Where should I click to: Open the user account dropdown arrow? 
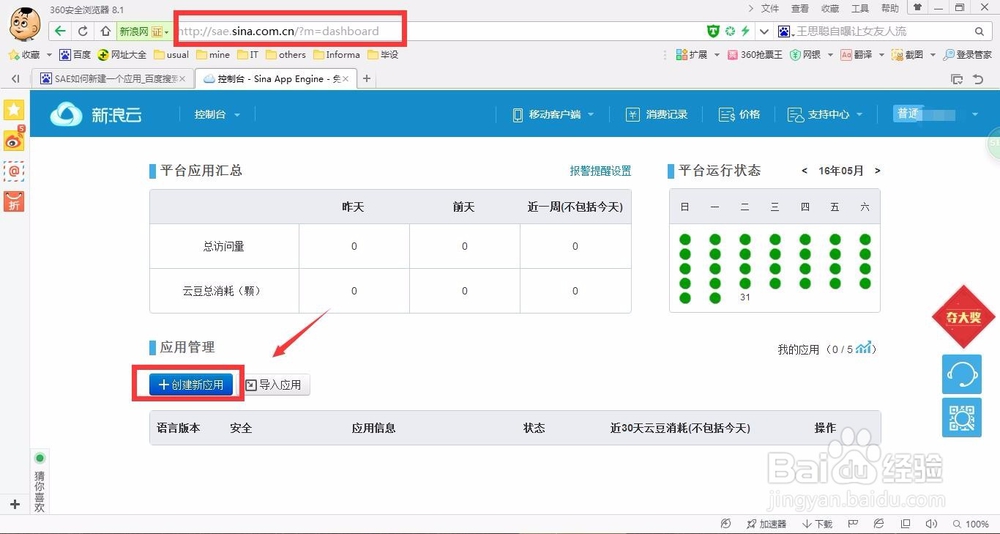(x=974, y=114)
